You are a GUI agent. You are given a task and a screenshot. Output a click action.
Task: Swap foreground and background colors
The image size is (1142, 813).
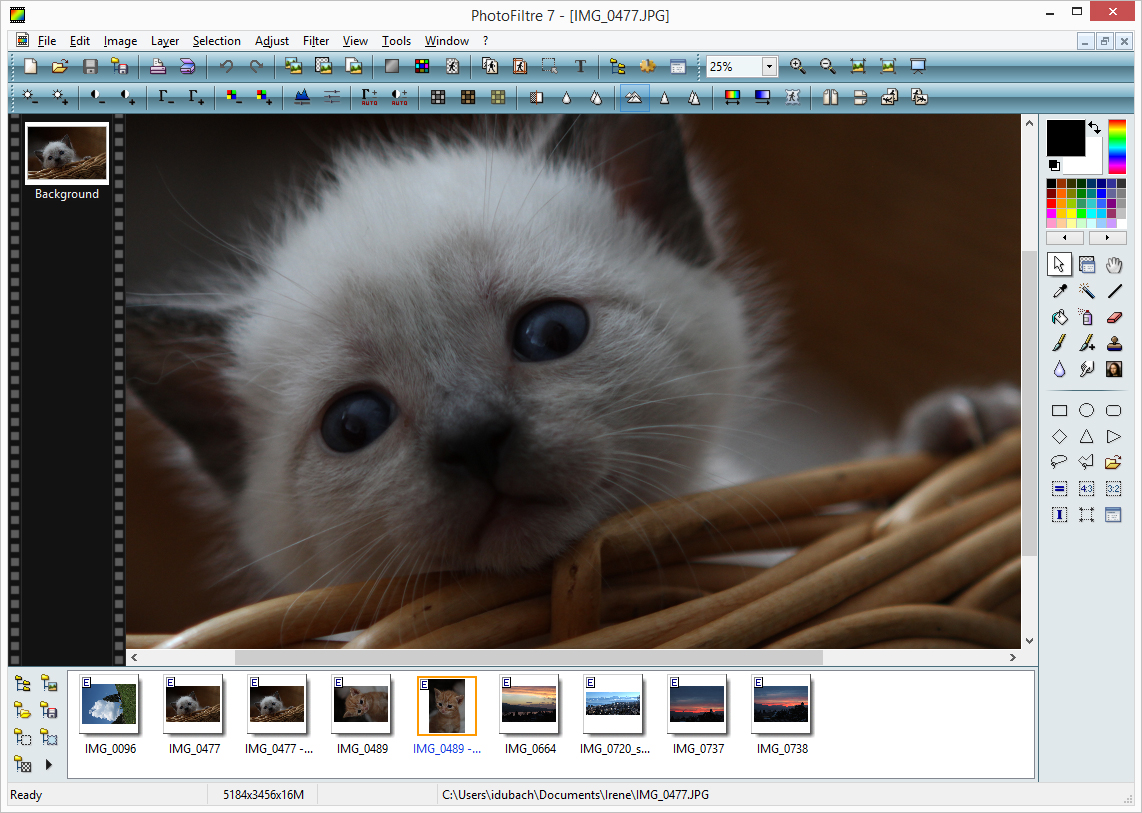1094,128
